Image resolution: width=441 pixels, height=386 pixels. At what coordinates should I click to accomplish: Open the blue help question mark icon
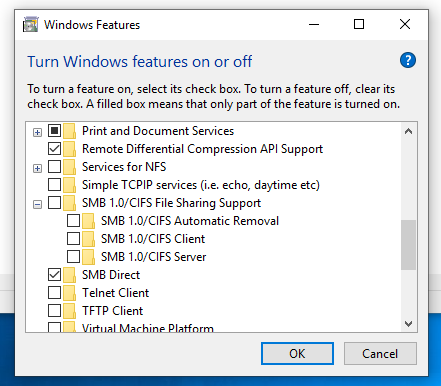408,60
